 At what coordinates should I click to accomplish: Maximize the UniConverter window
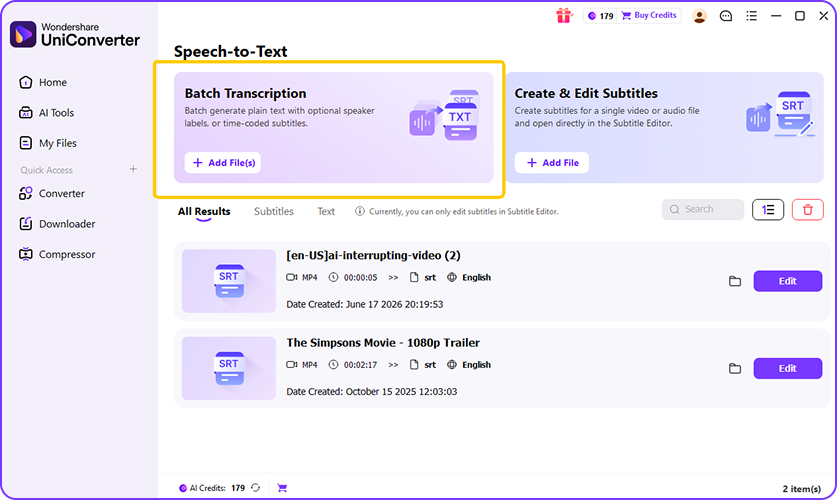click(800, 16)
